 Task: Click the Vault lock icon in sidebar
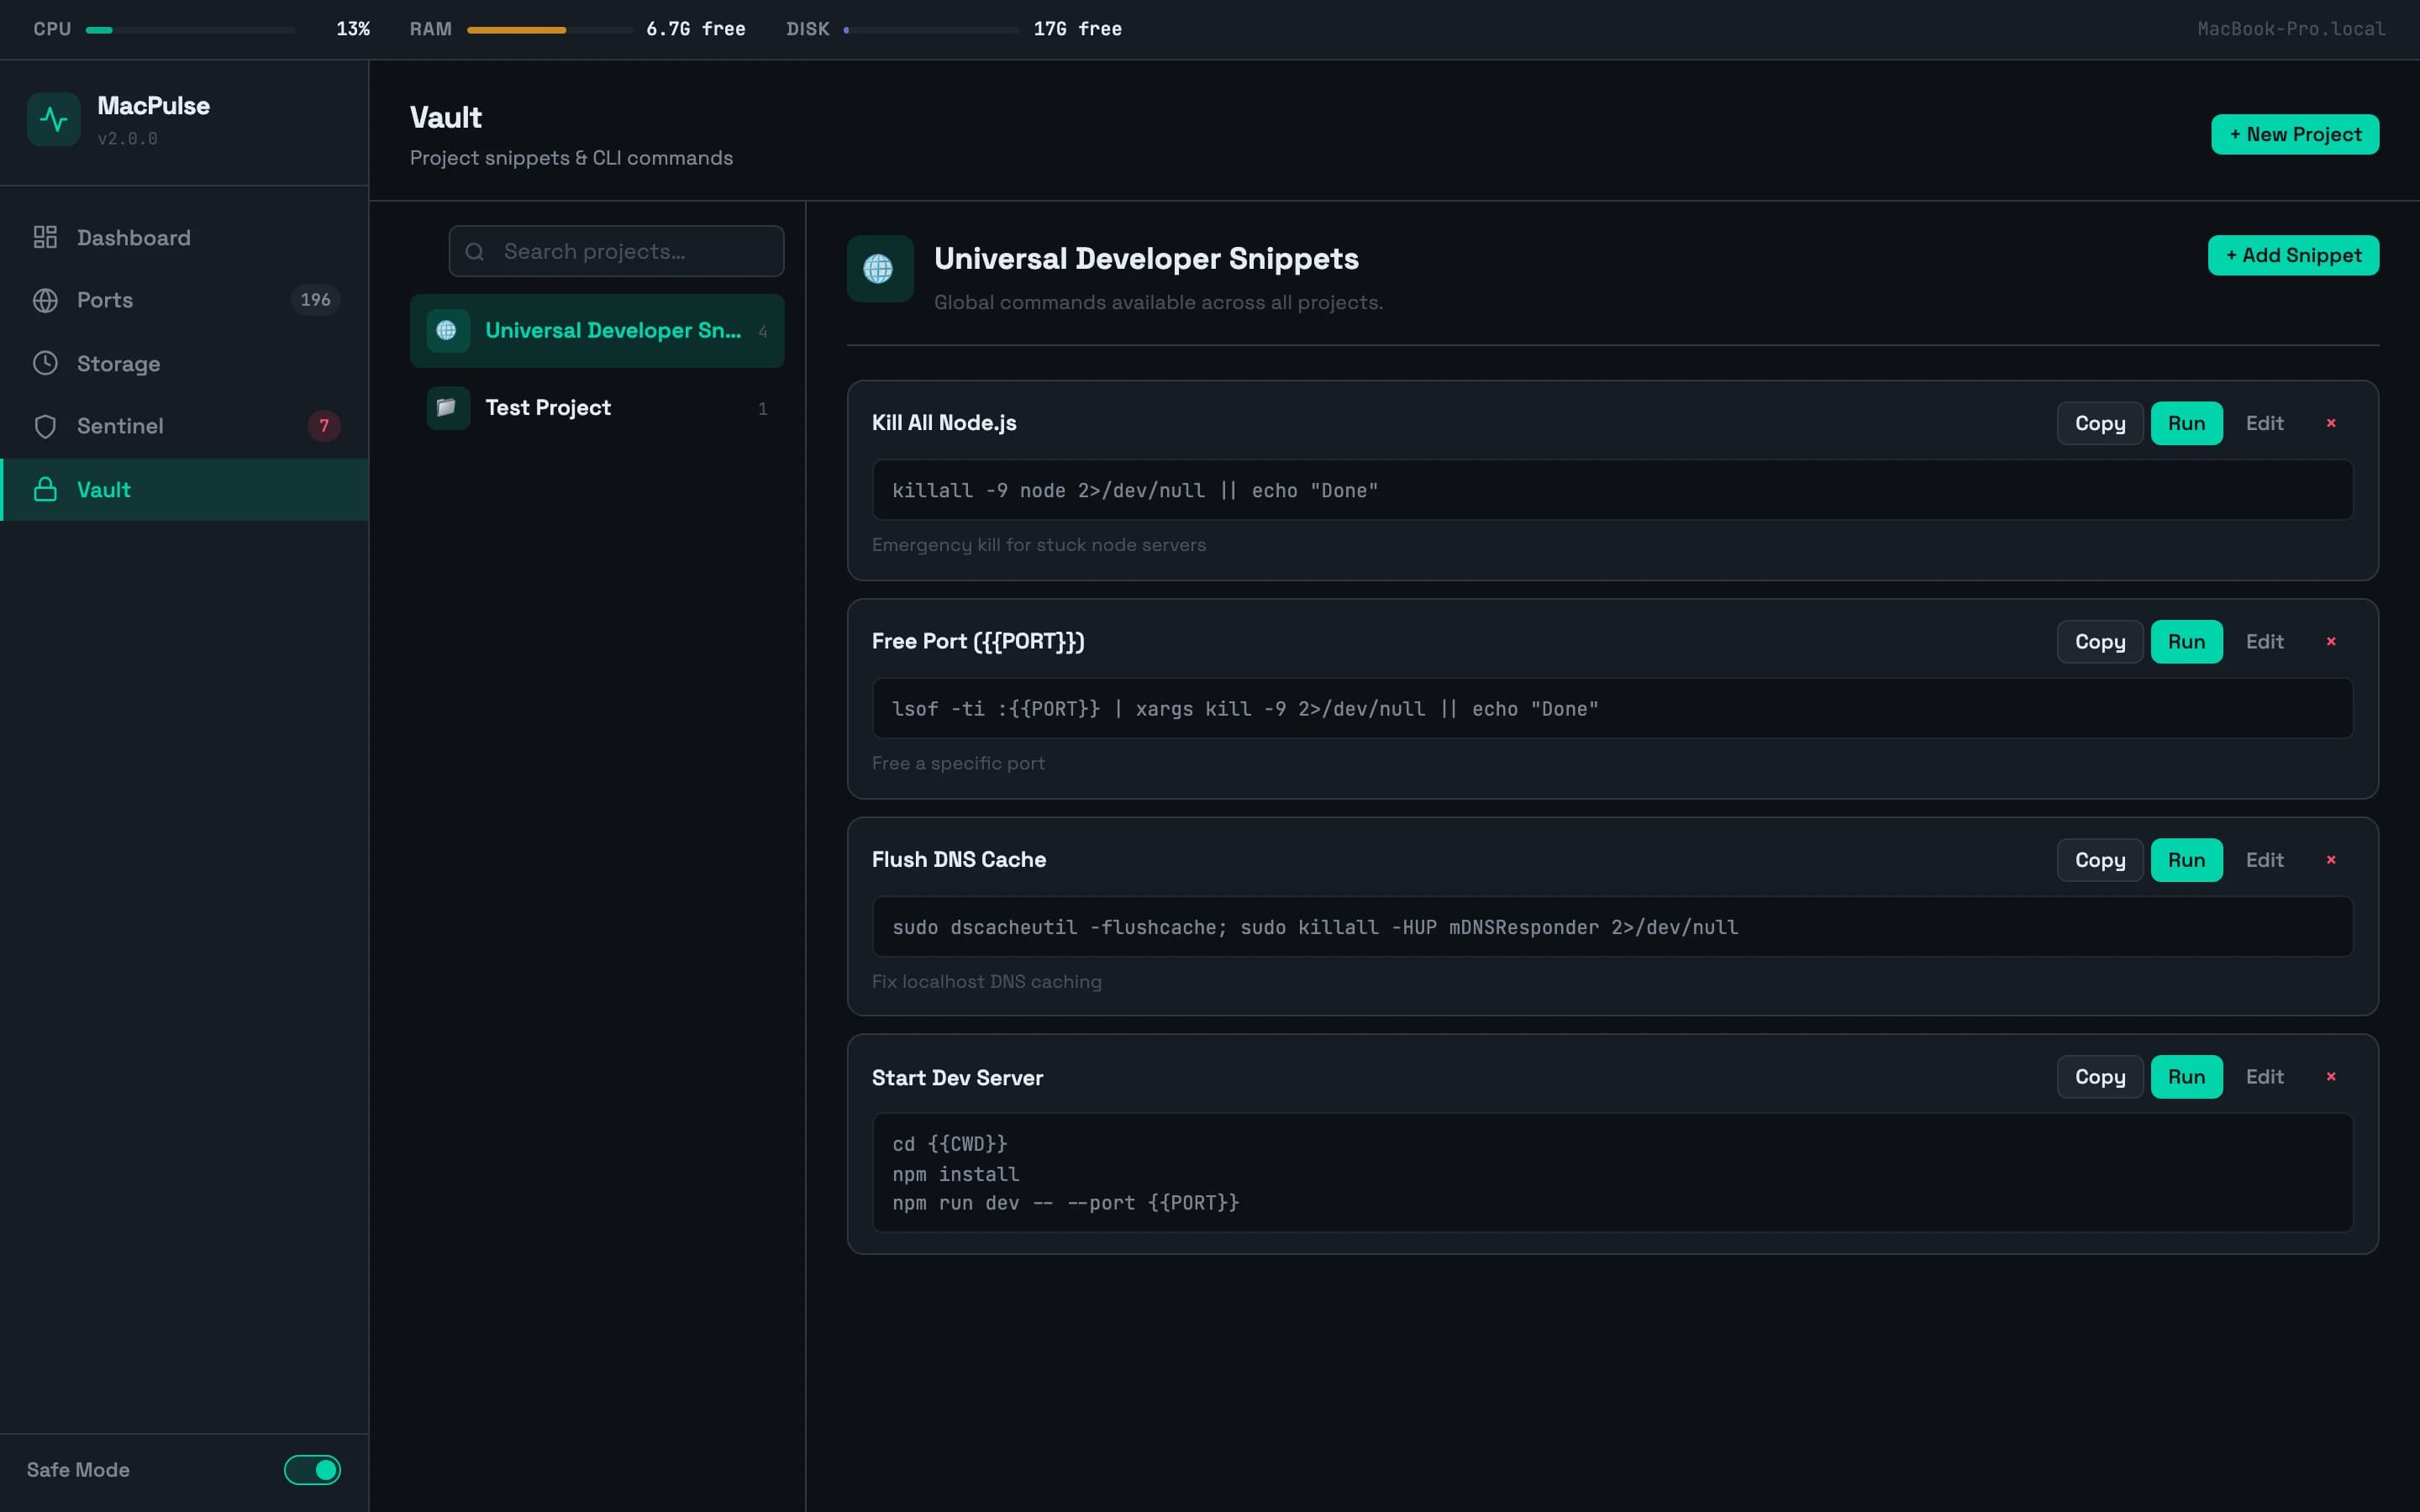[45, 489]
